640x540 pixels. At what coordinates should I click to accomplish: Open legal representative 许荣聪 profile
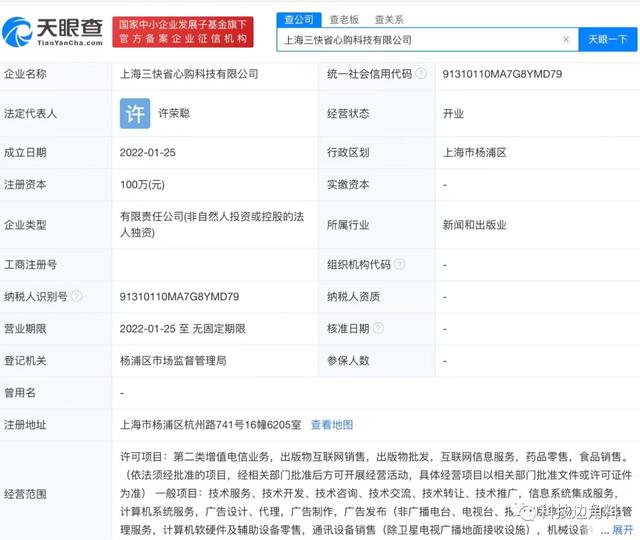tap(174, 113)
